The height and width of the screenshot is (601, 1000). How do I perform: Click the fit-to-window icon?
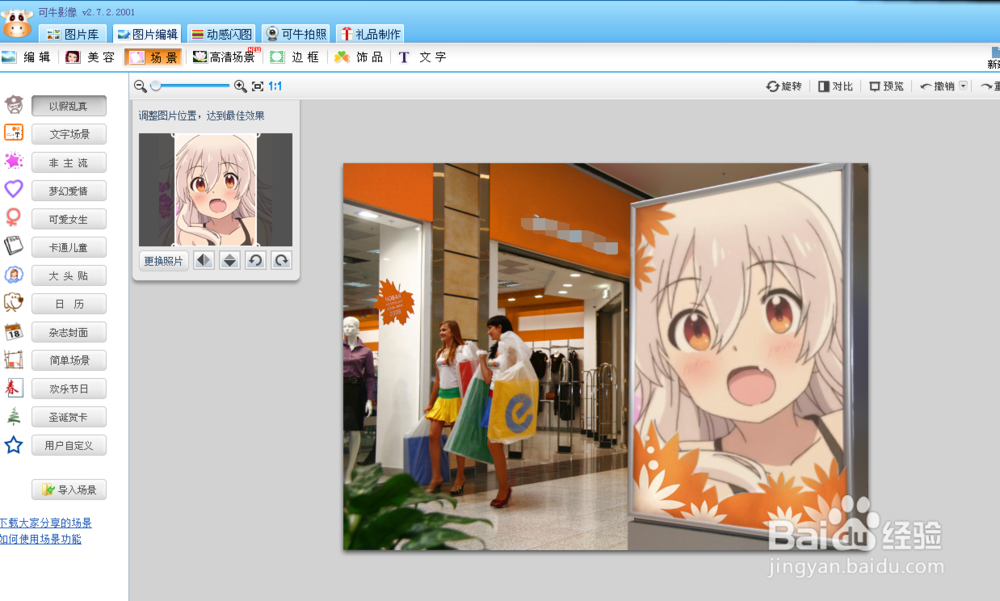coord(258,86)
